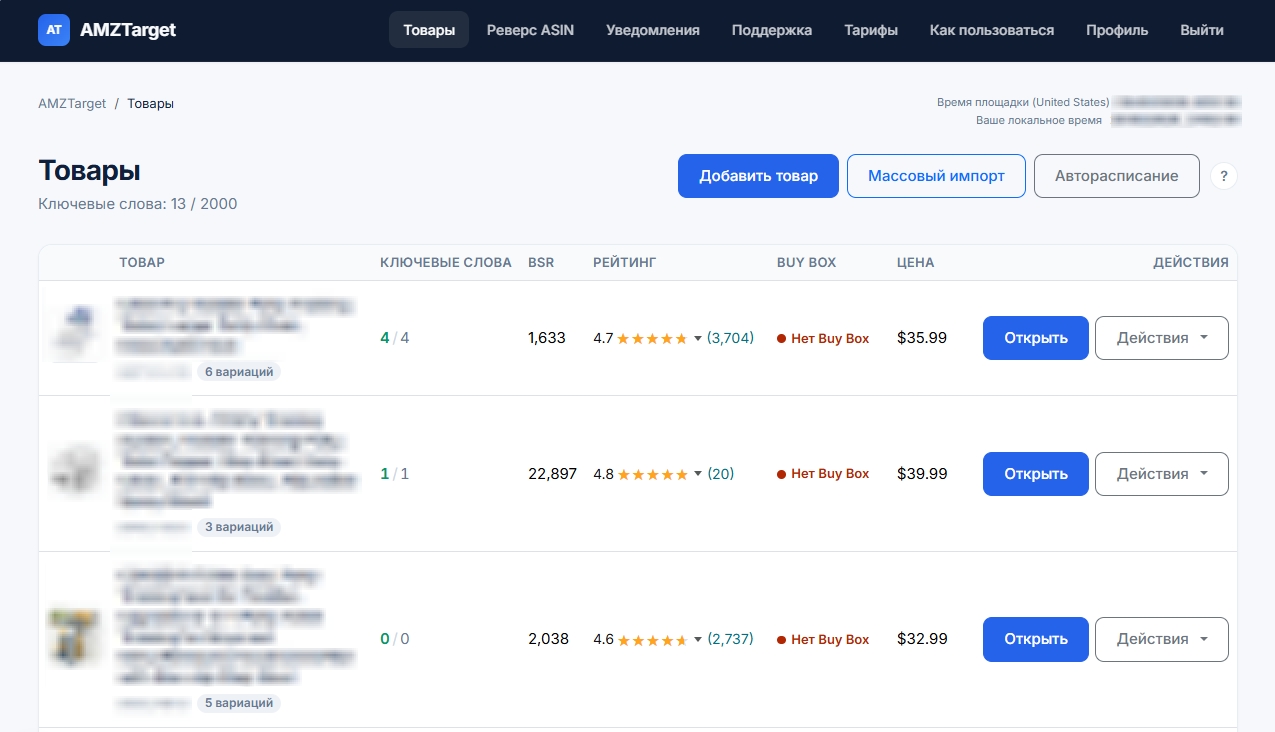Open the question mark help icon
This screenshot has width=1275, height=732.
click(1224, 176)
